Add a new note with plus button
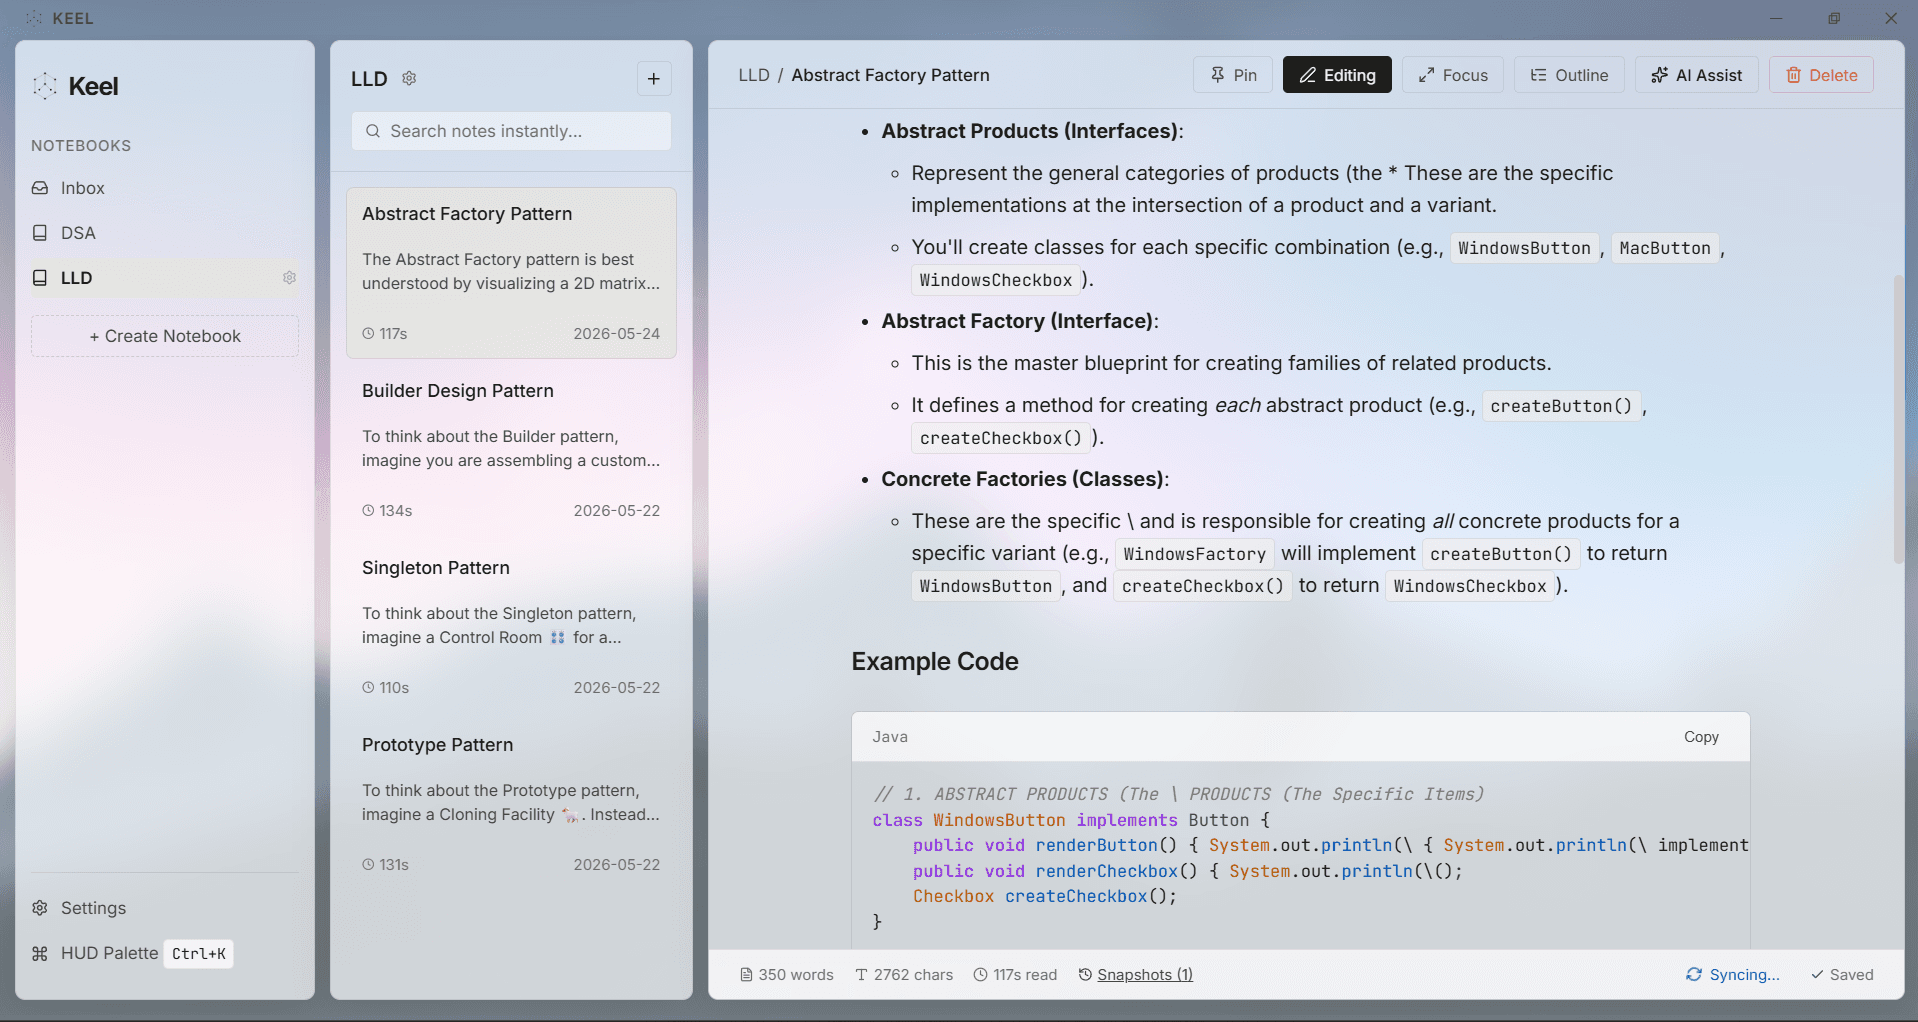1918x1022 pixels. coord(654,79)
